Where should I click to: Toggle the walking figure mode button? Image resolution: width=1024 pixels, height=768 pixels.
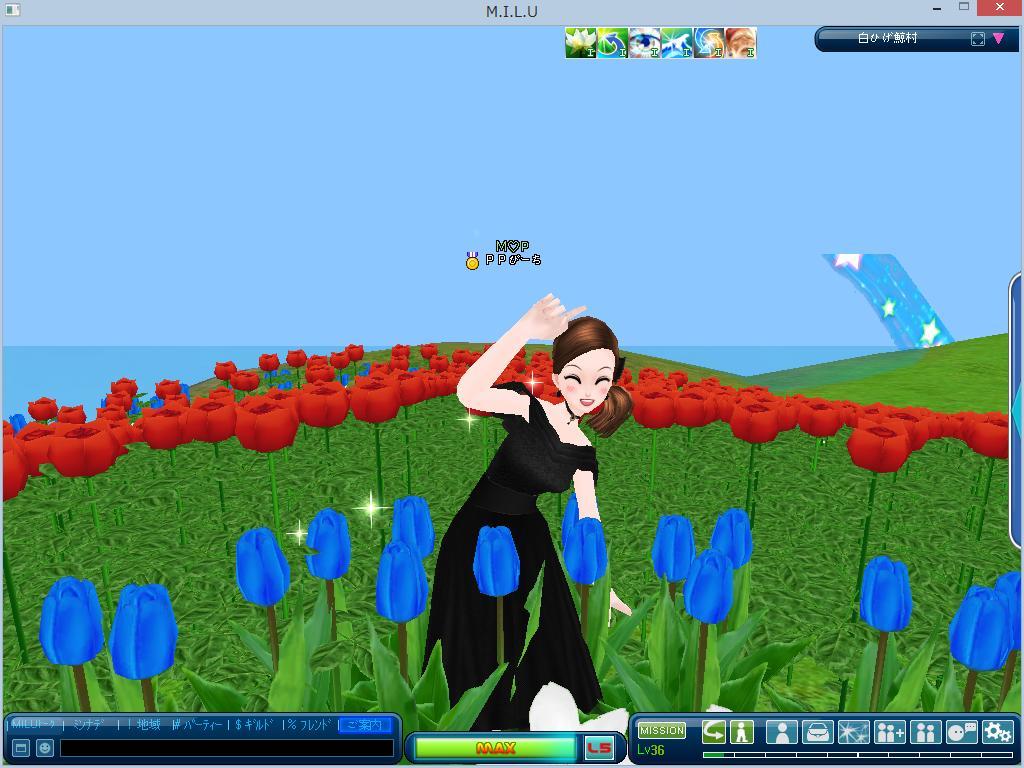click(x=741, y=732)
